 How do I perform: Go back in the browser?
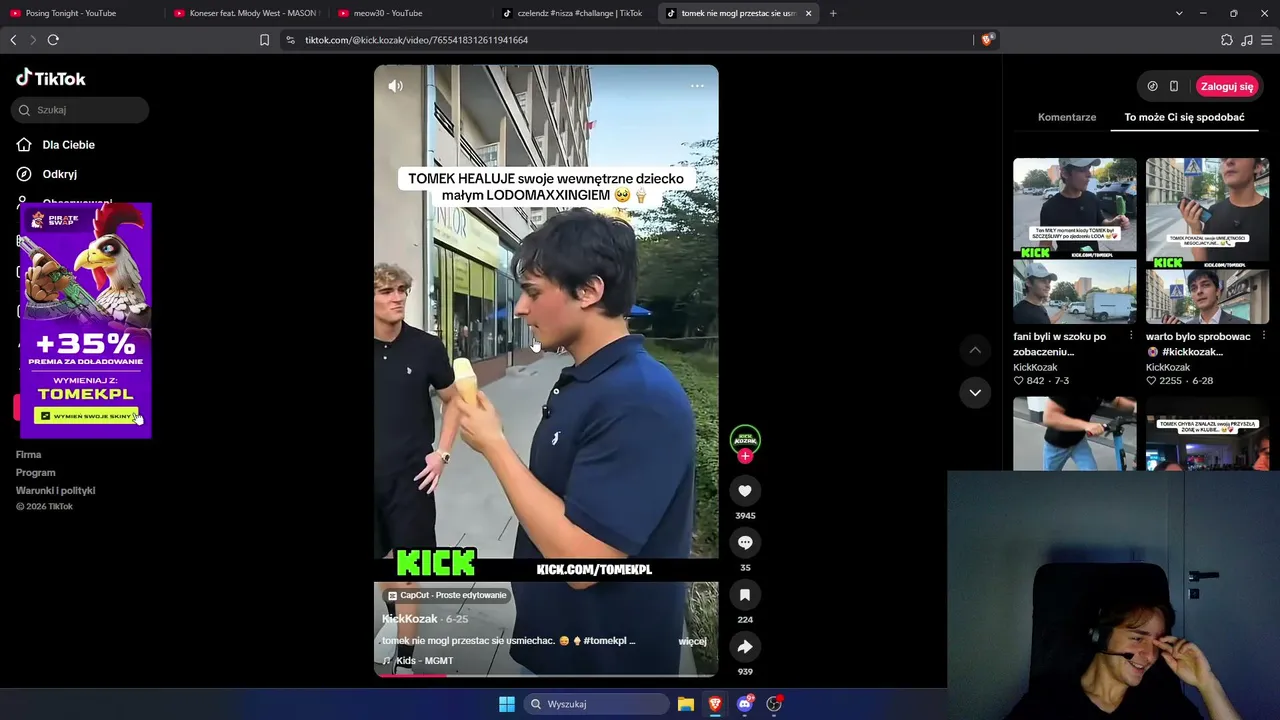13,40
